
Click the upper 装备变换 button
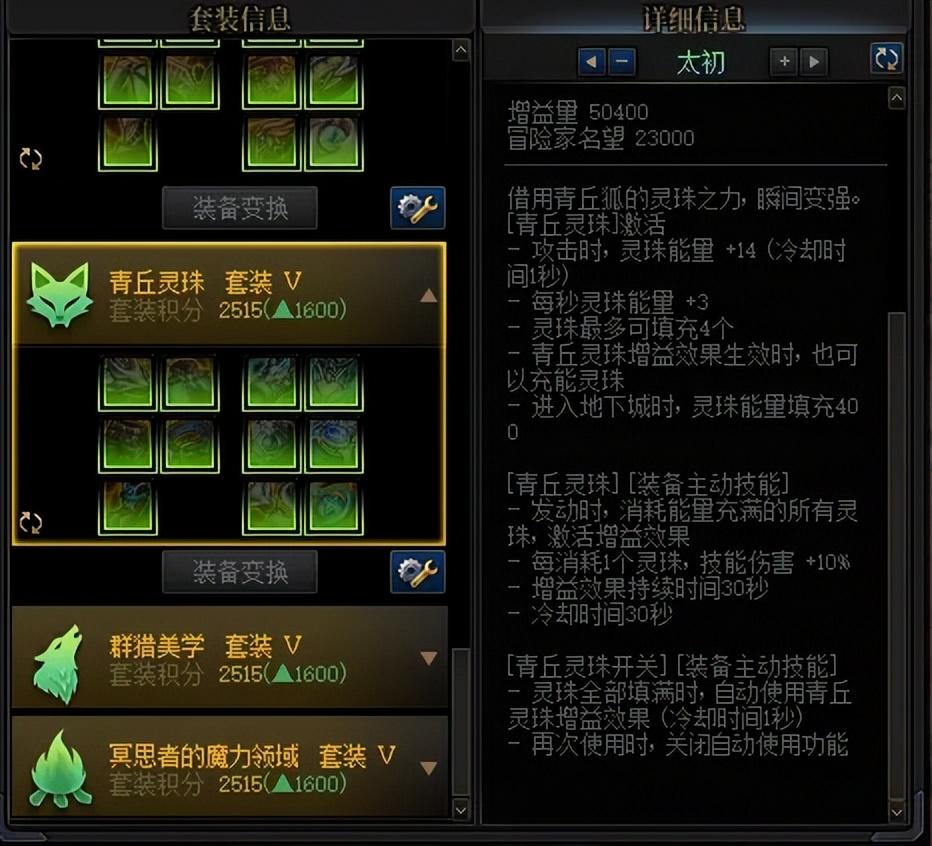(x=240, y=207)
